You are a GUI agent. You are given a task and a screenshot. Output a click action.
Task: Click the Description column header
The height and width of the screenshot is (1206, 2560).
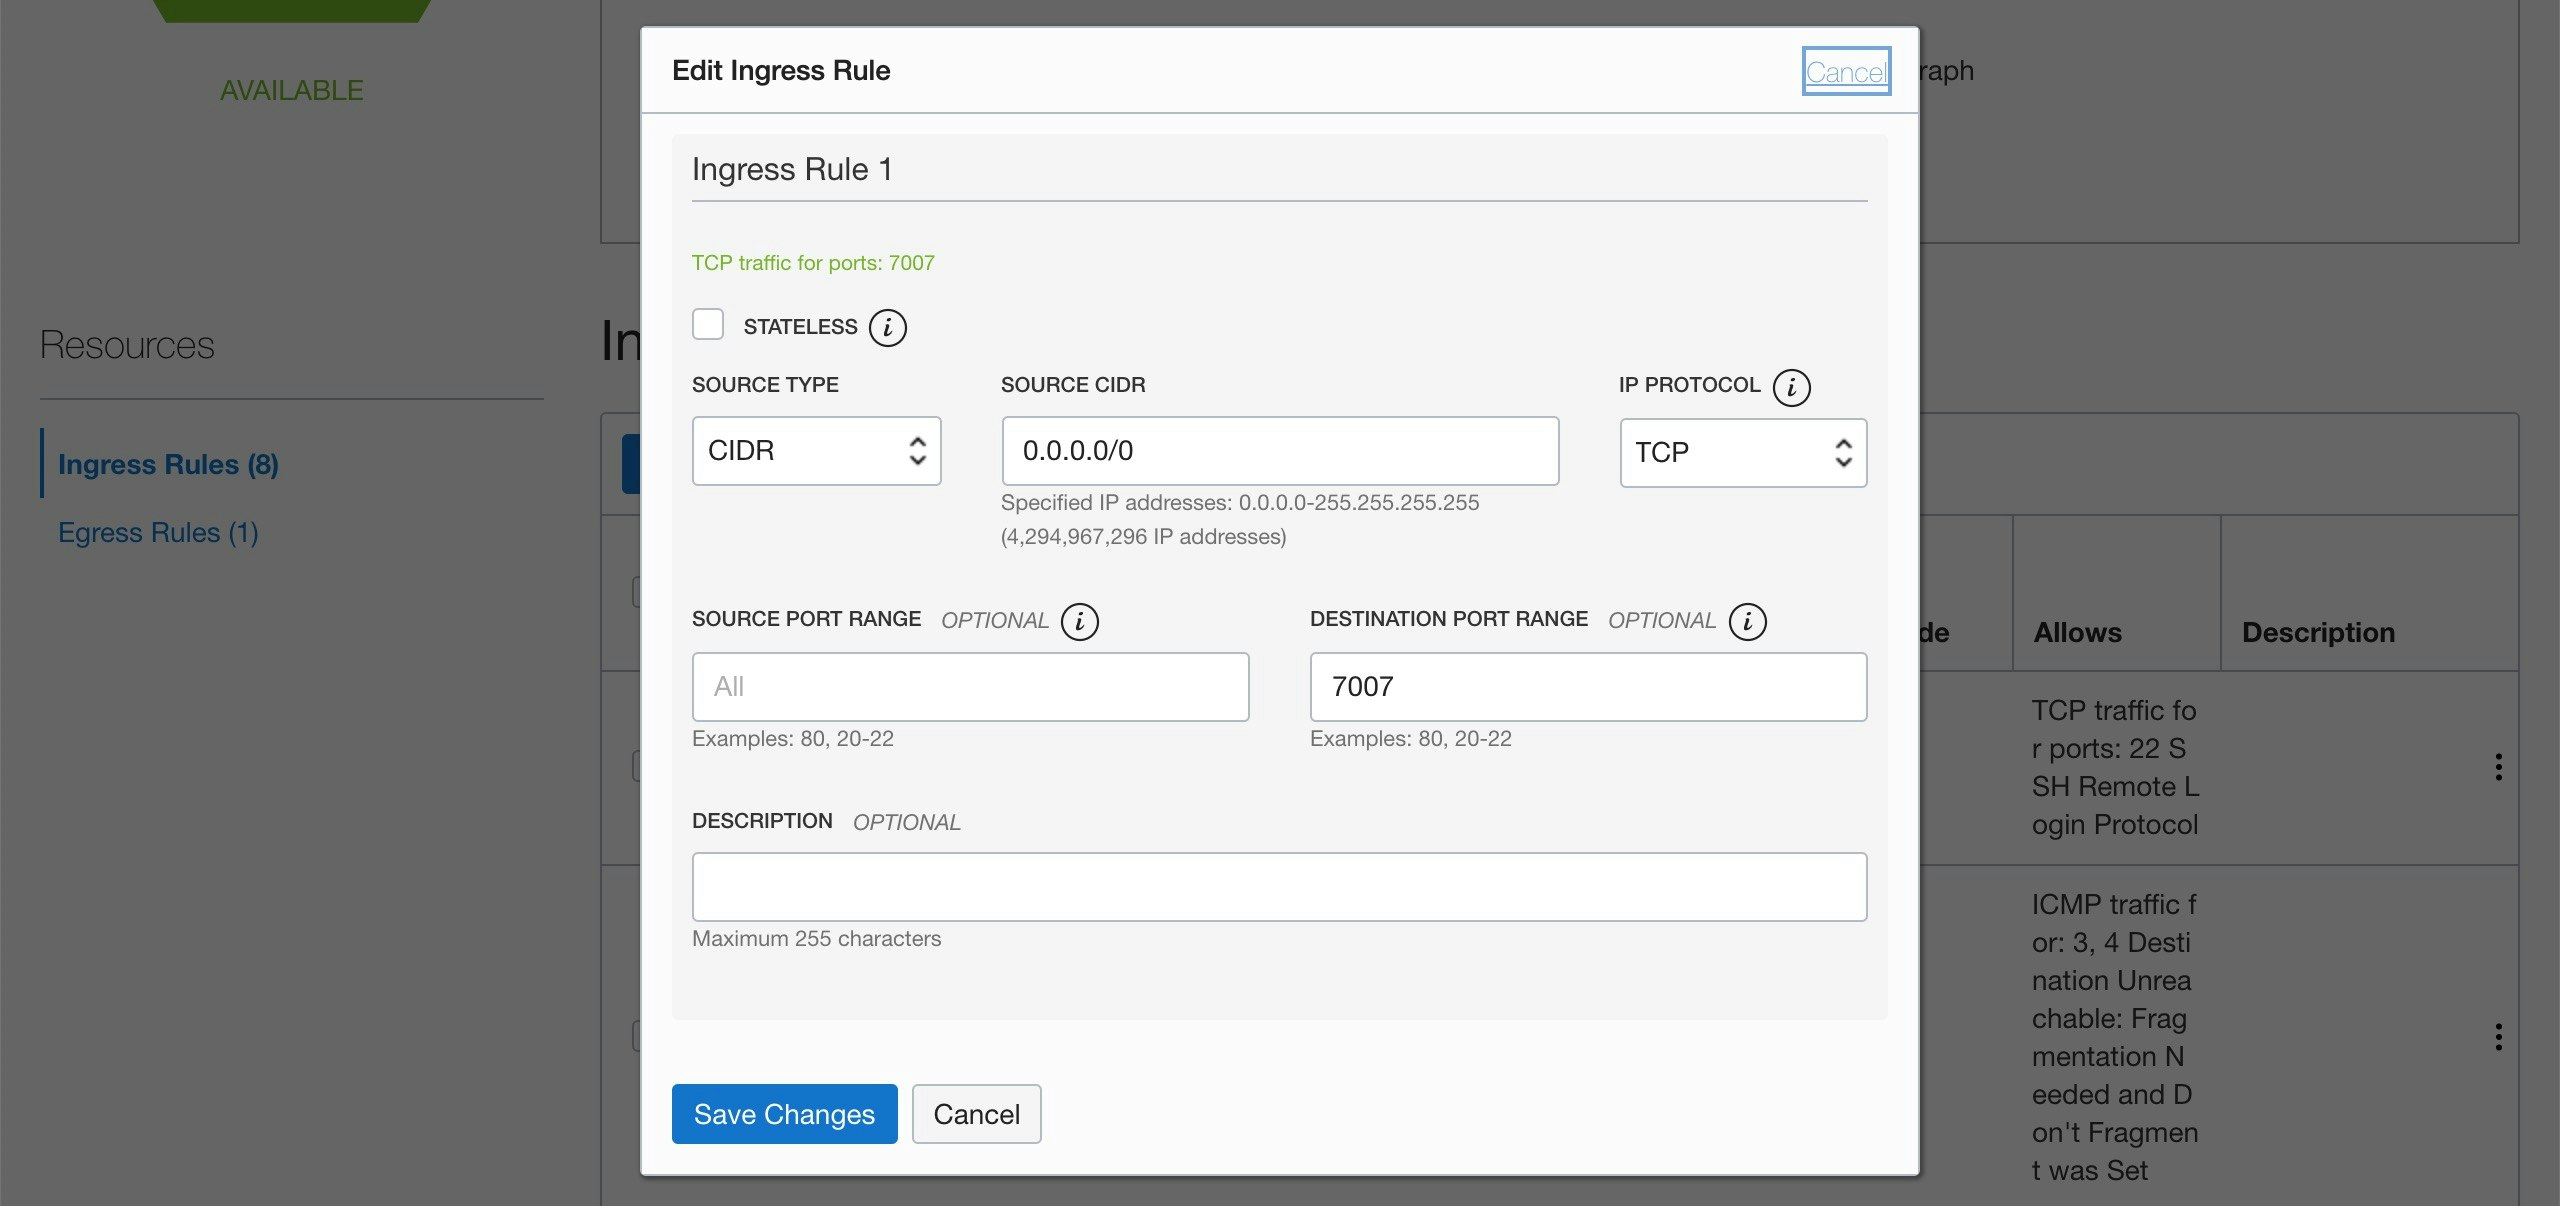pos(2318,632)
